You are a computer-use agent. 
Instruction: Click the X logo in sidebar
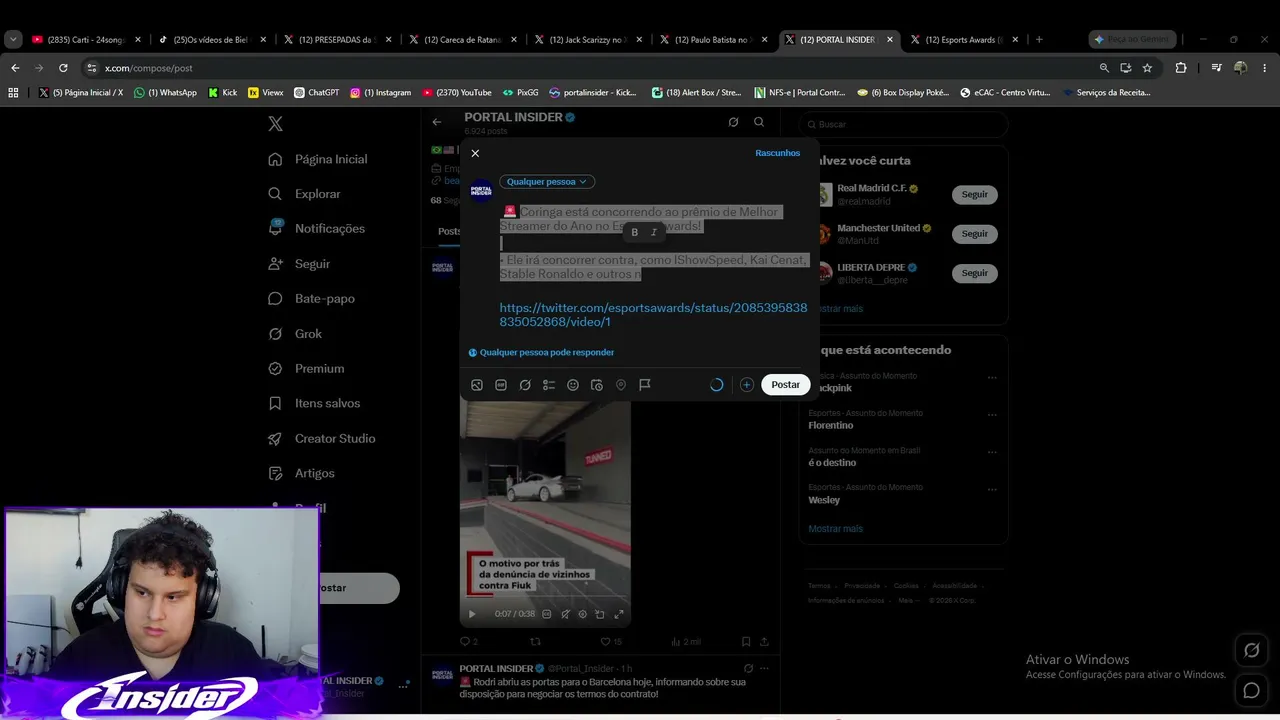(x=276, y=124)
